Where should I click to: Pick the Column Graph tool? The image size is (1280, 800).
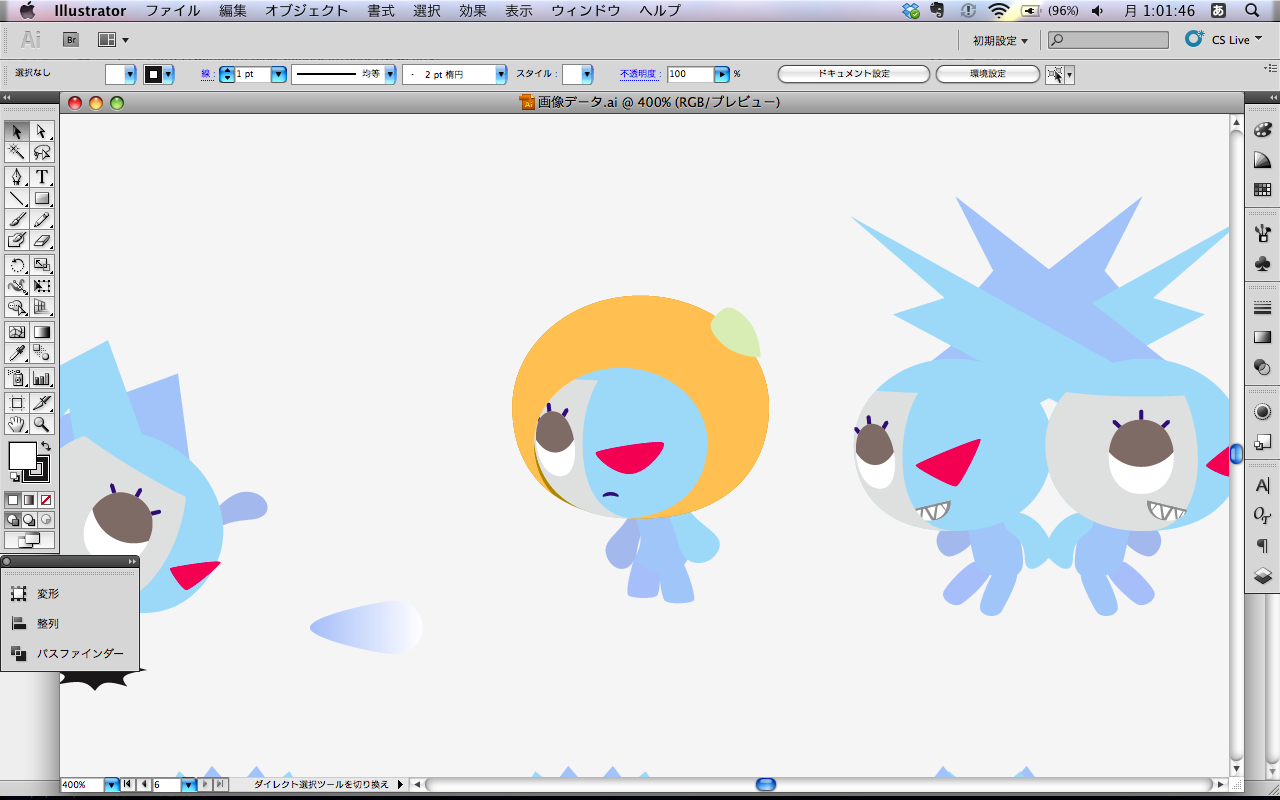coord(42,378)
